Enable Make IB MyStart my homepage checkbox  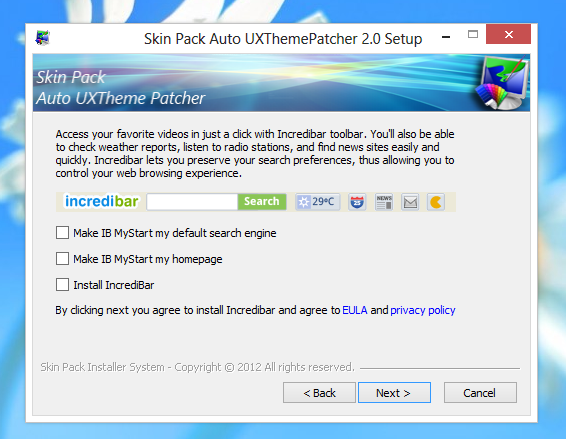pyautogui.click(x=62, y=258)
